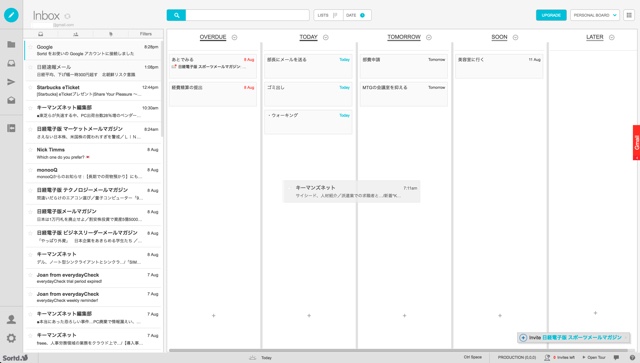Click the Invite banner link

(x=575, y=338)
